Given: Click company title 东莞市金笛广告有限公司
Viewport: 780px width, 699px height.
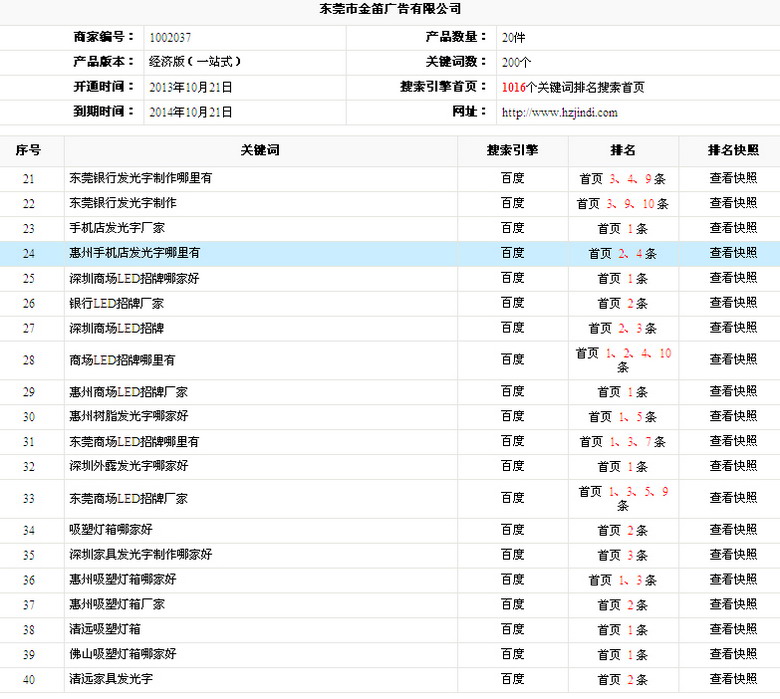Looking at the screenshot, I should tap(390, 8).
